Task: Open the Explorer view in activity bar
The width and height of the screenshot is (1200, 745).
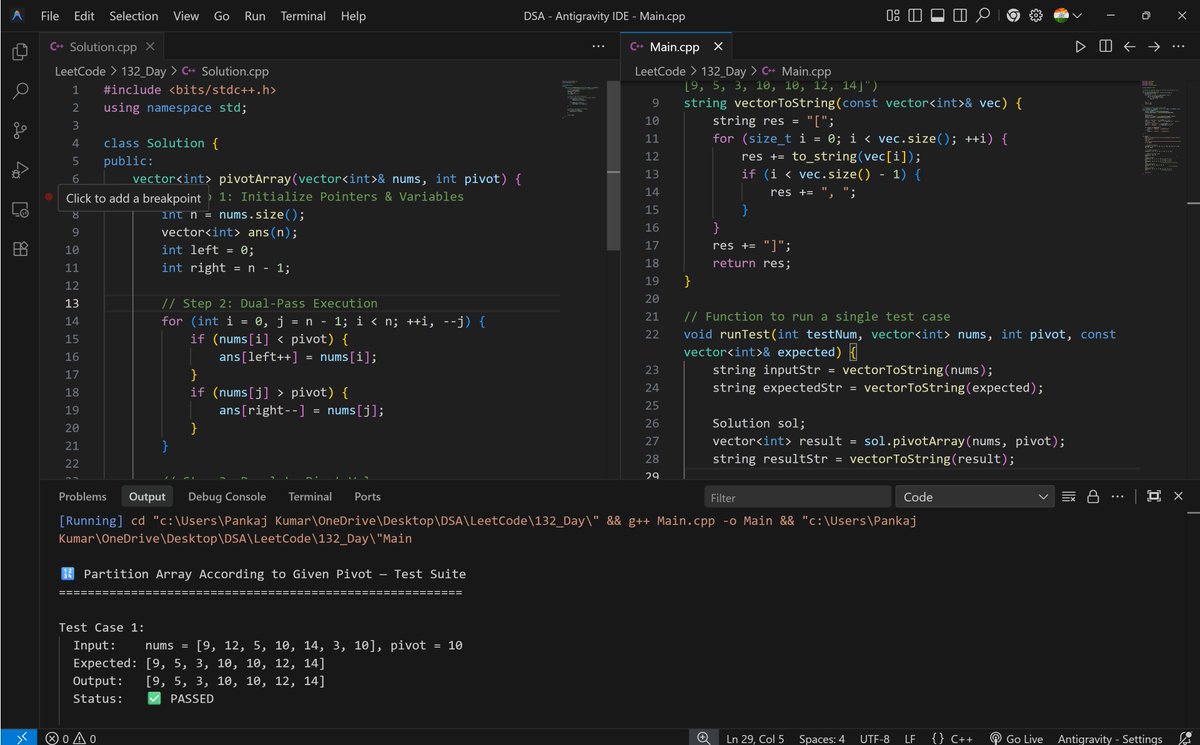Action: (x=20, y=52)
